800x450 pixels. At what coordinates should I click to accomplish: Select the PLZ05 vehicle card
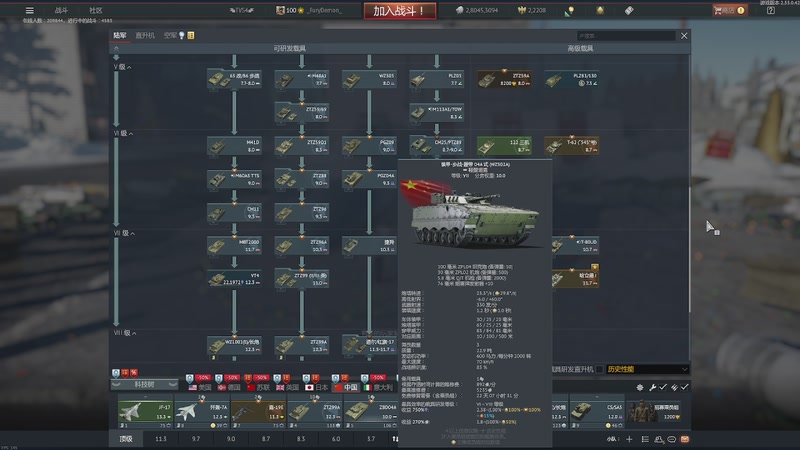click(436, 79)
